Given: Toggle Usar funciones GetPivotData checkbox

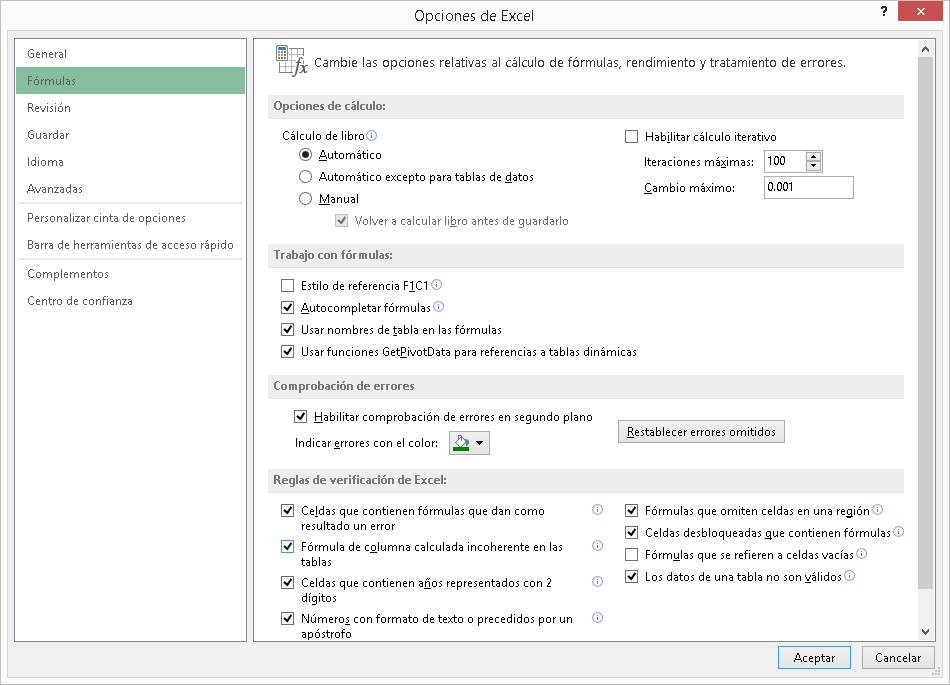Looking at the screenshot, I should 287,351.
